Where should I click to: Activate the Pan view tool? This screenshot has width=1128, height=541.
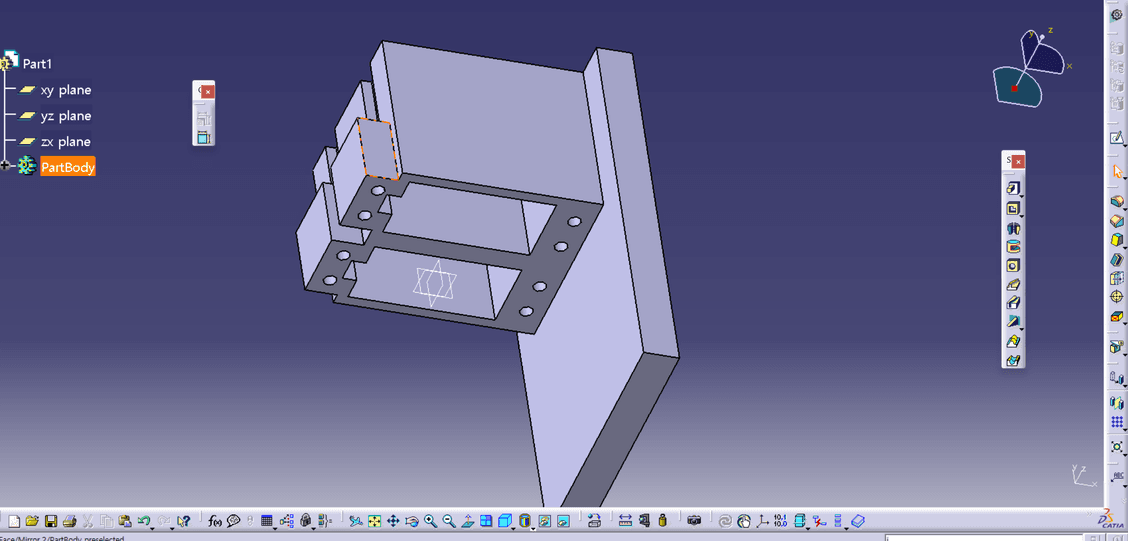(x=393, y=521)
